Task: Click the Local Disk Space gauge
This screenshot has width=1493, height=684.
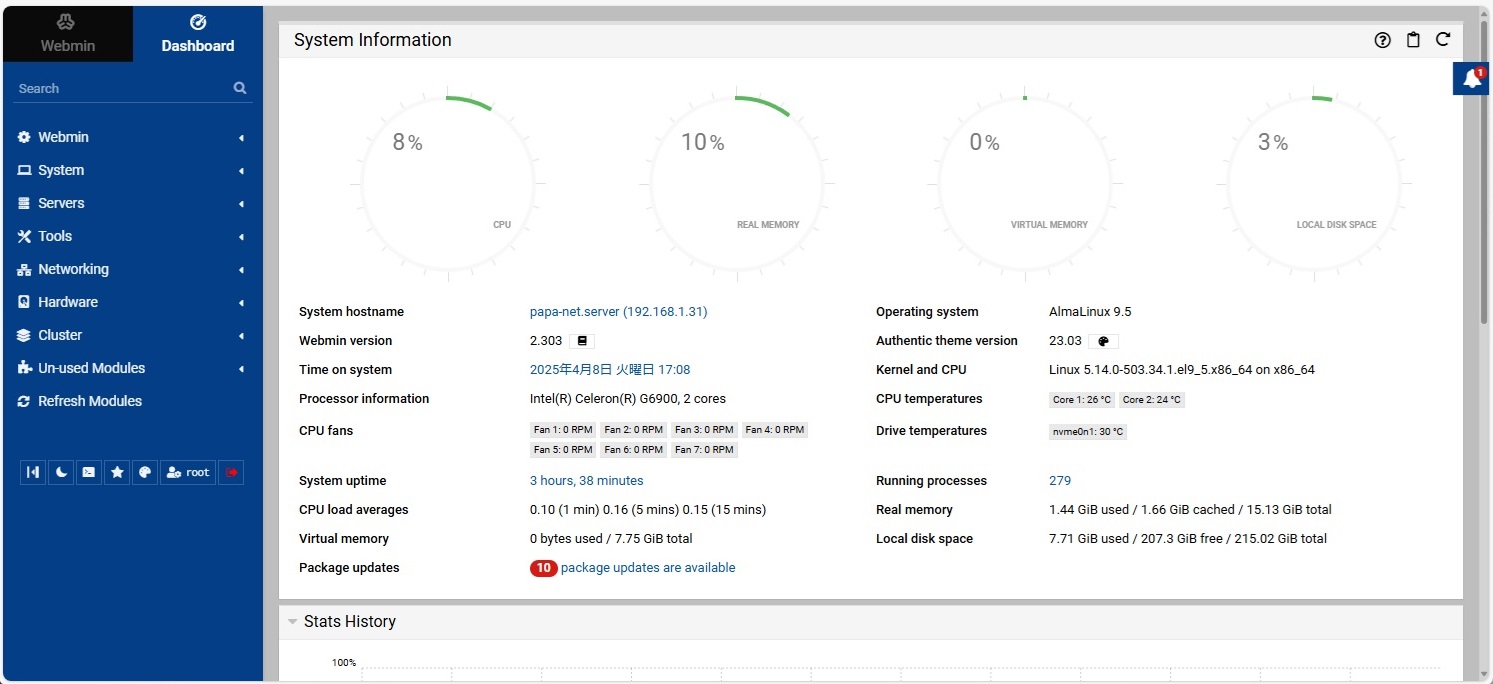Action: click(x=1314, y=184)
